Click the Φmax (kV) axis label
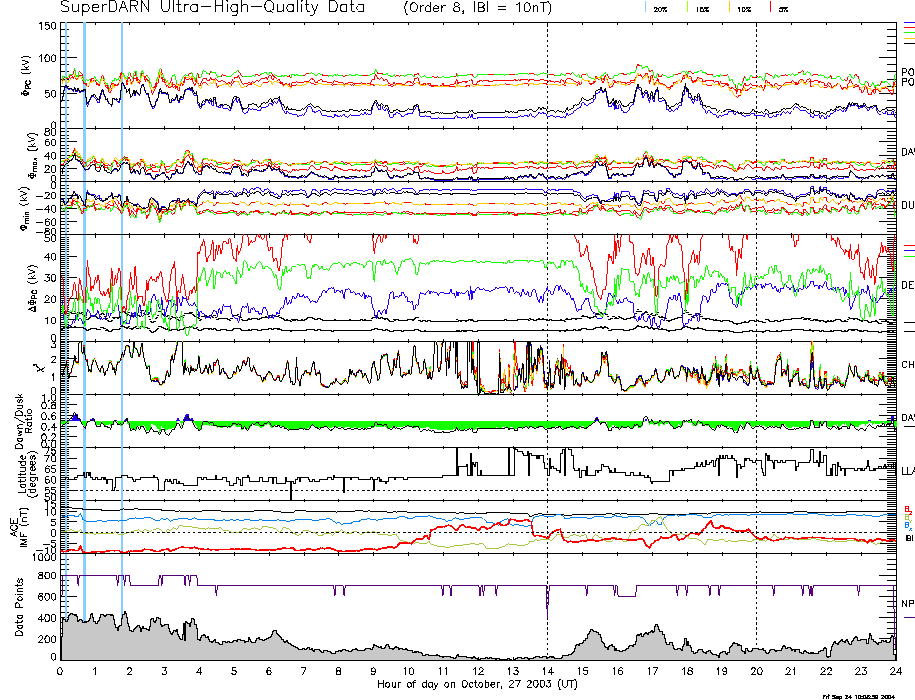 (x=32, y=155)
